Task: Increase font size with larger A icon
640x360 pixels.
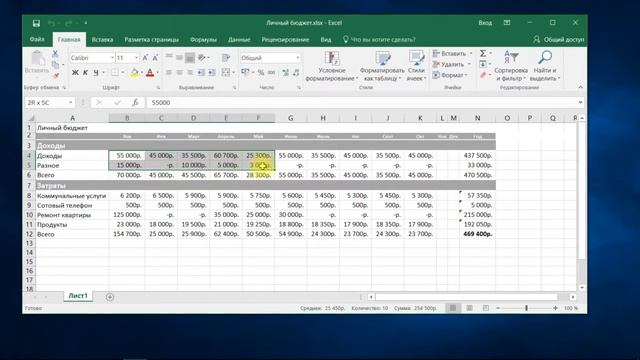Action: [145, 58]
